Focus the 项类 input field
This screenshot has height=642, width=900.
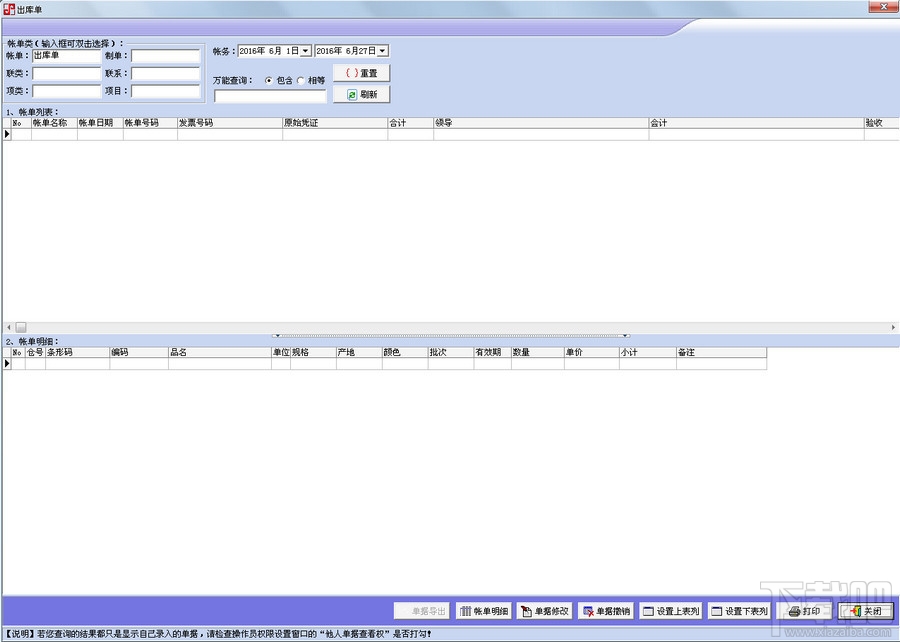tap(67, 91)
